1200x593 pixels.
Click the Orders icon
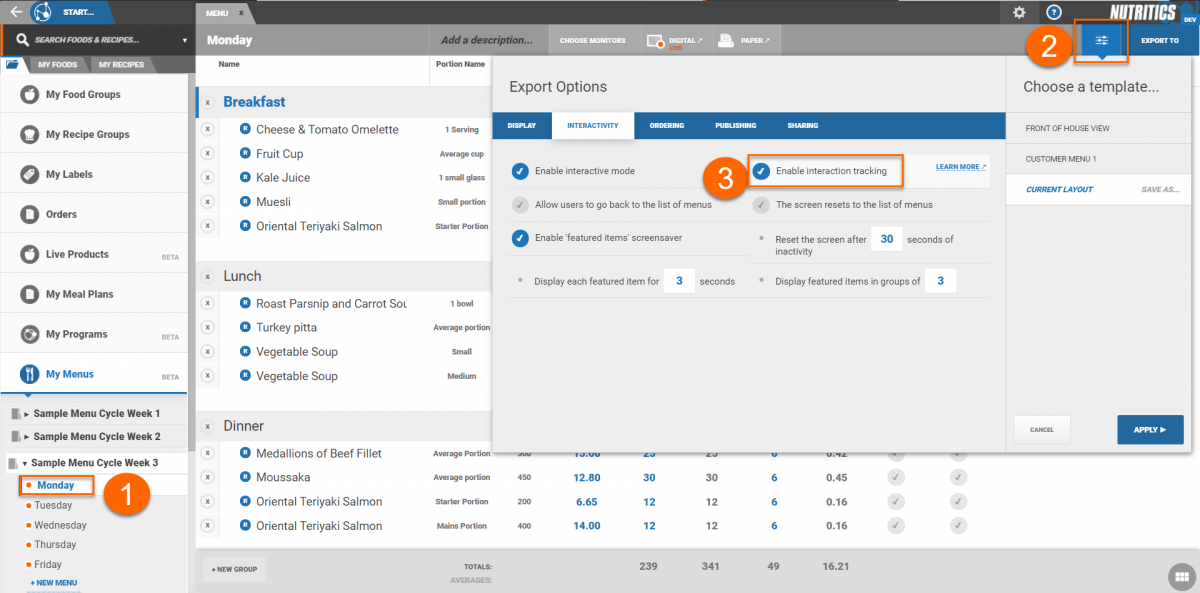(x=30, y=214)
